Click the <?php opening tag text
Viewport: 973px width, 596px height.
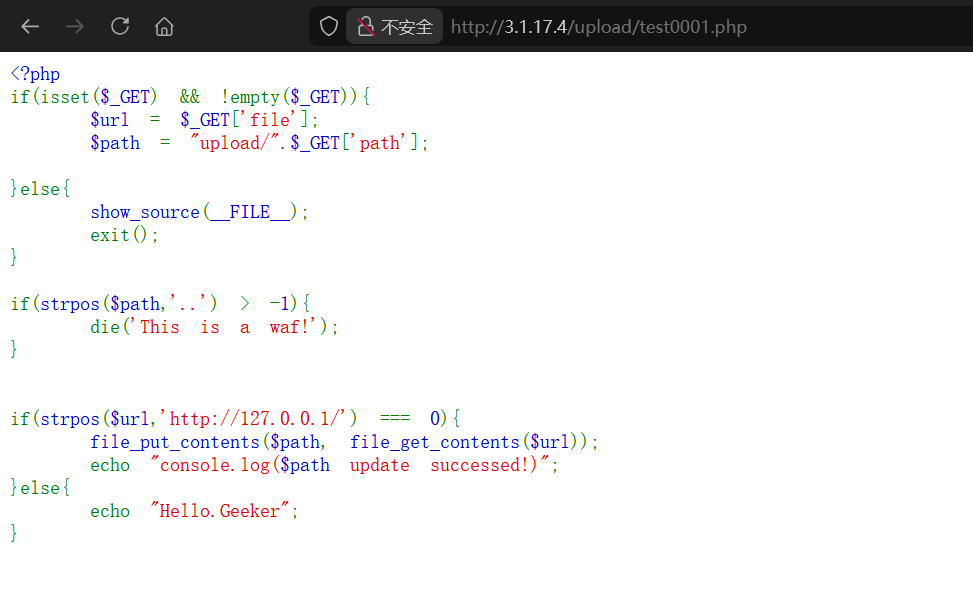(x=35, y=75)
